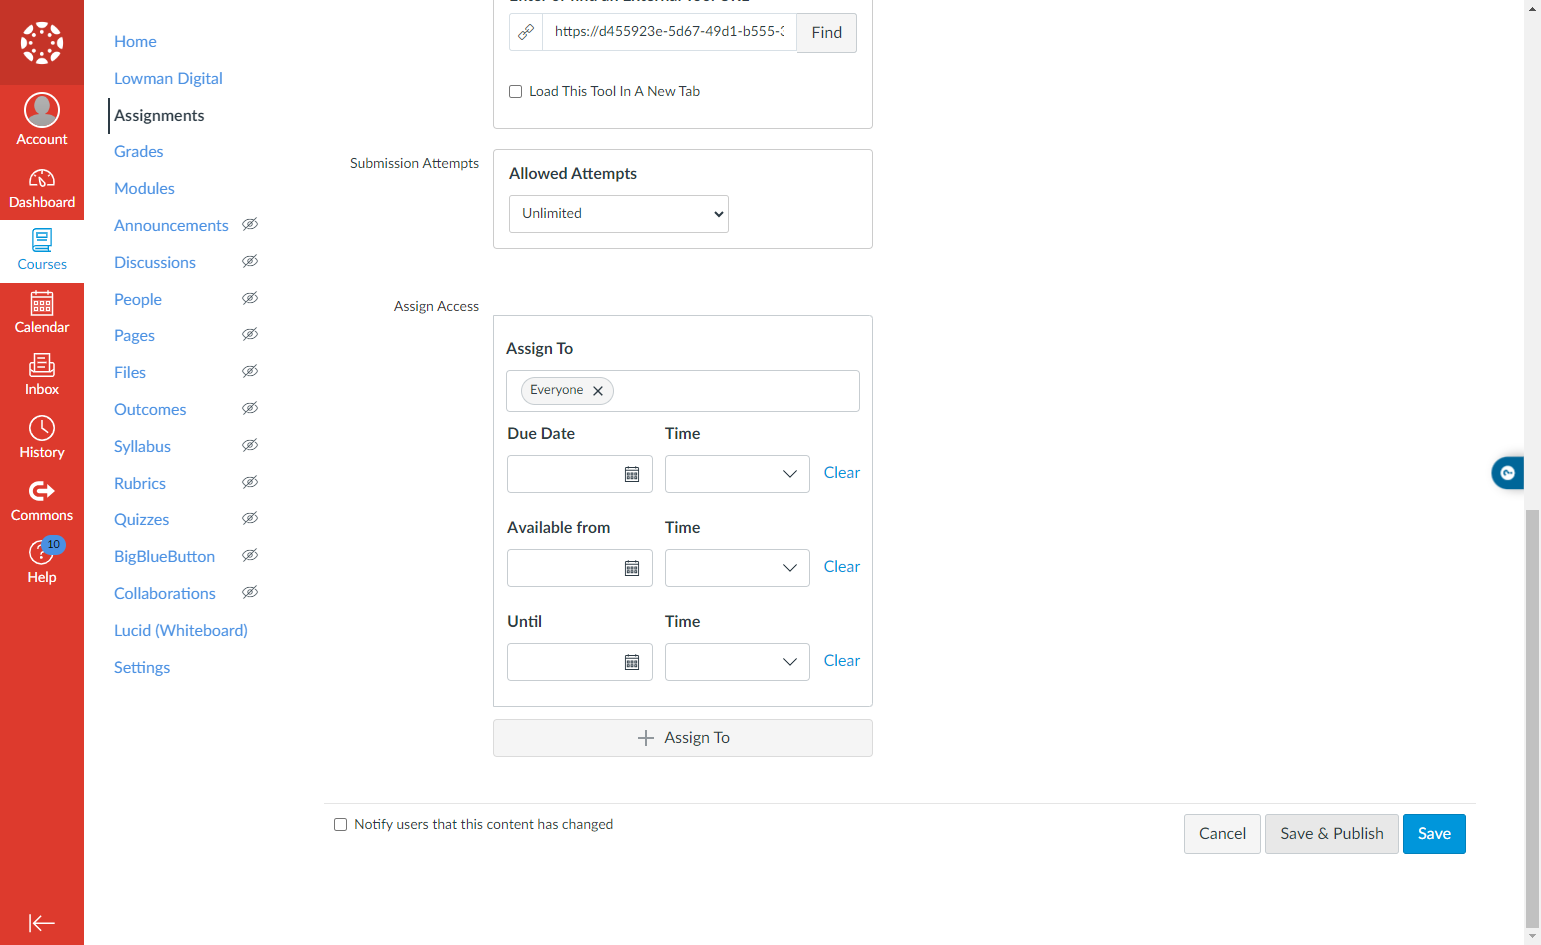Toggle visibility icon next to BigBlueButton

(250, 555)
